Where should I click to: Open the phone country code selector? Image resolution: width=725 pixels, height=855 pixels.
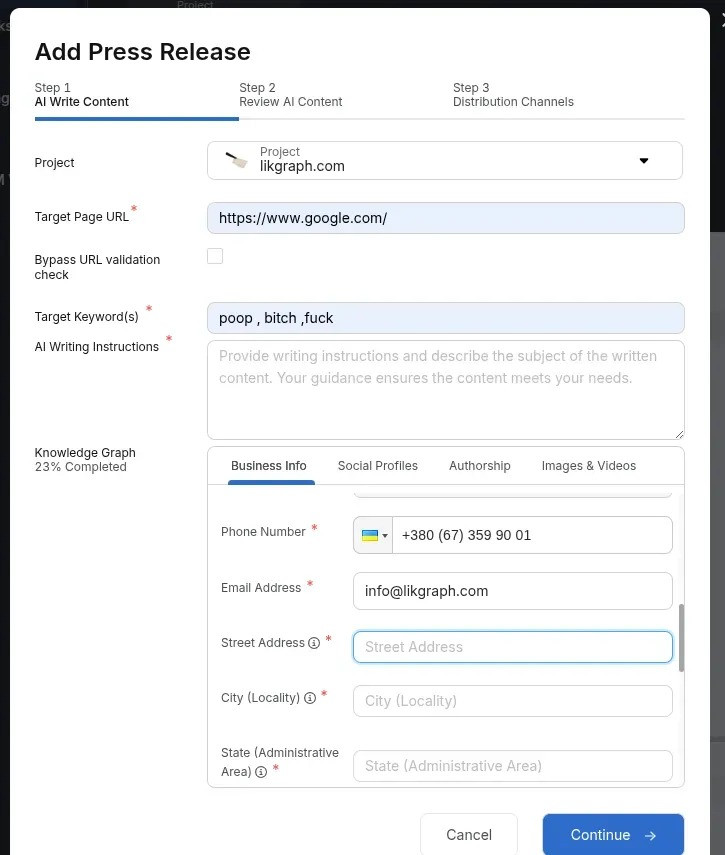coord(374,535)
